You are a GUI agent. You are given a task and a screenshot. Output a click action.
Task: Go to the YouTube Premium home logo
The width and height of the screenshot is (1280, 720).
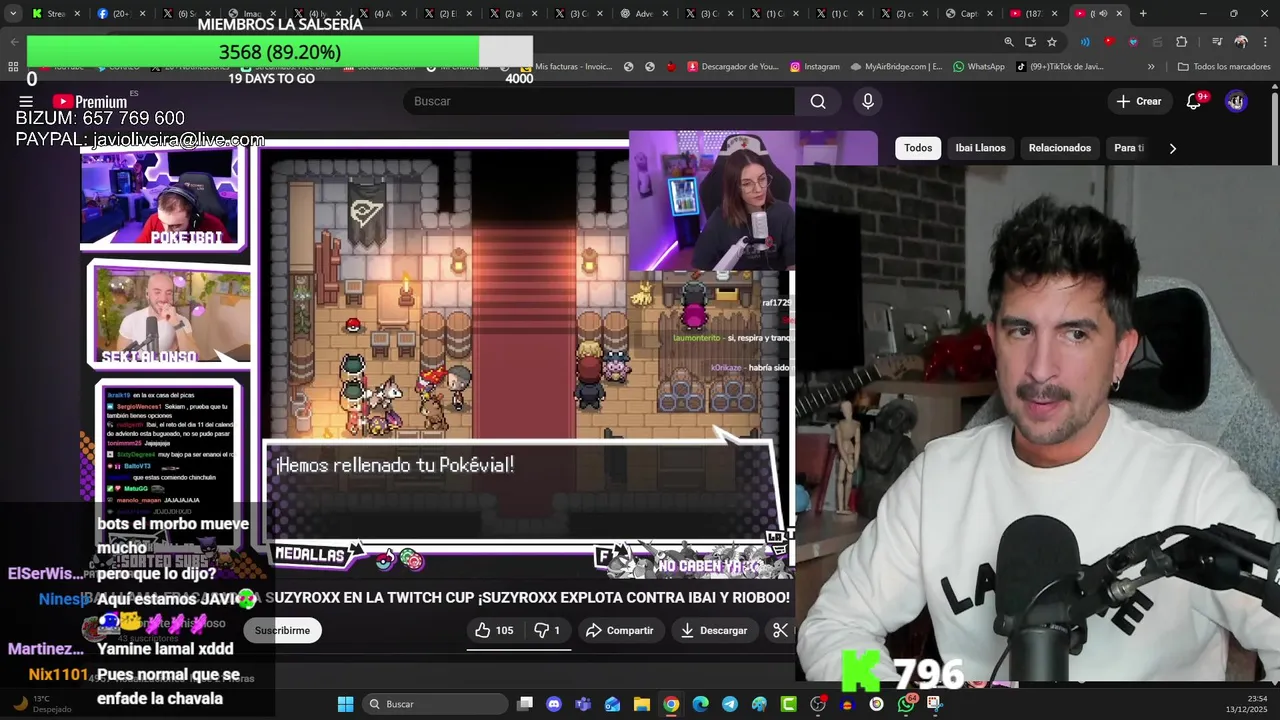click(90, 101)
